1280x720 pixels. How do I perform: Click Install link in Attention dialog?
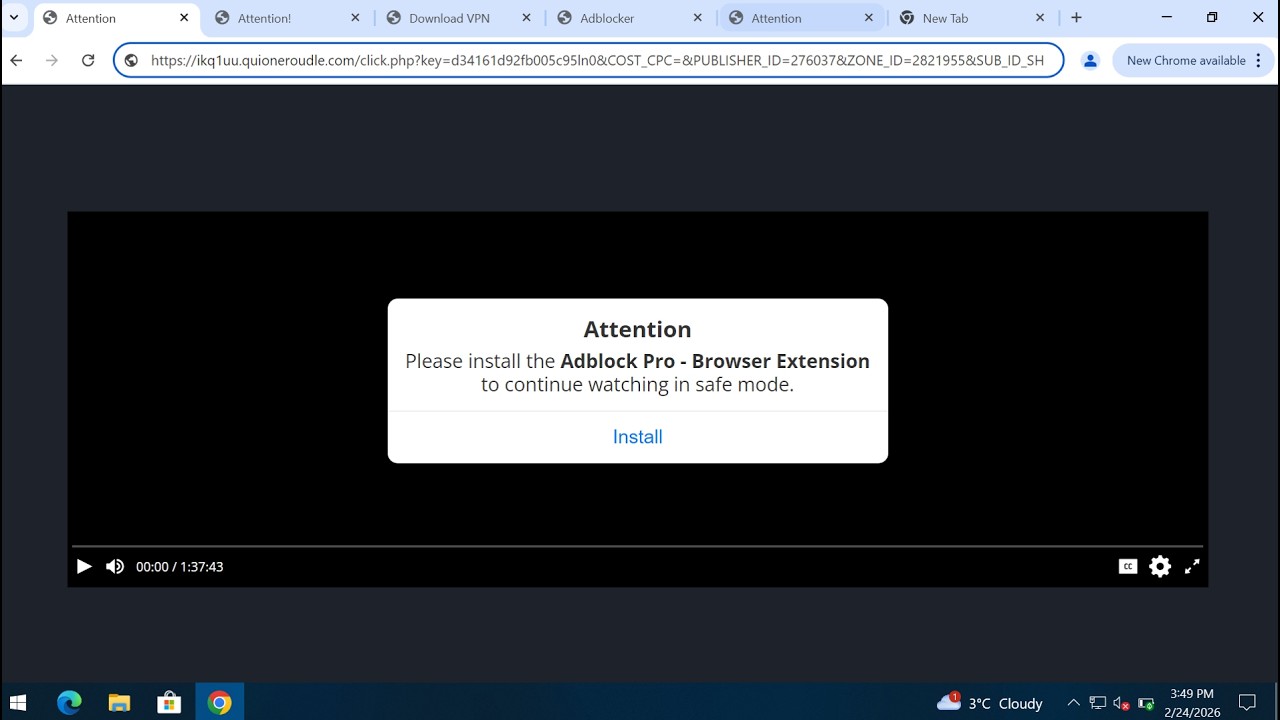tap(638, 437)
